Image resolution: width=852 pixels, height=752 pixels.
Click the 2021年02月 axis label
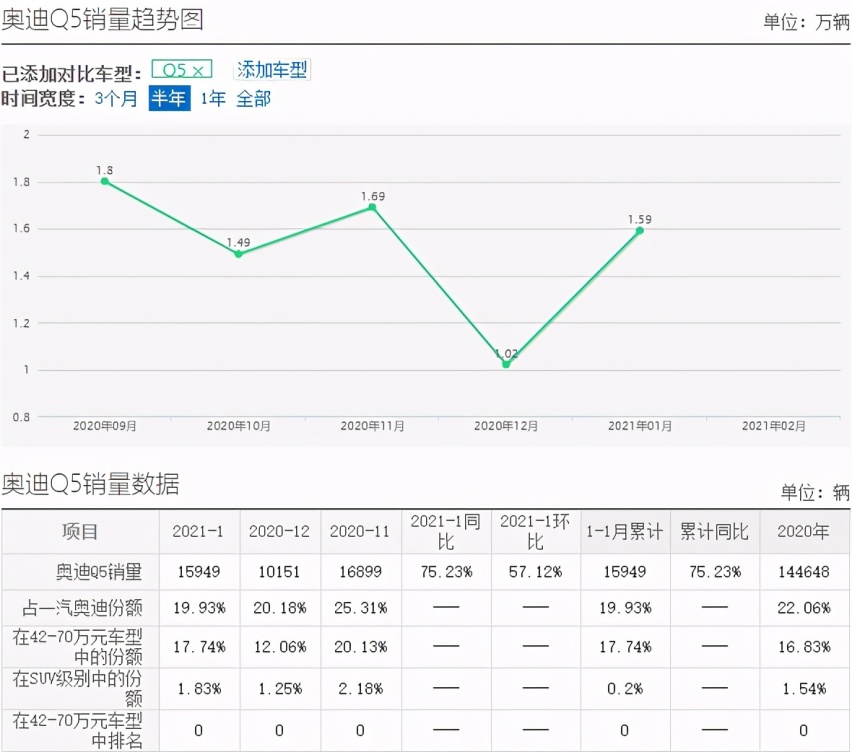[x=774, y=426]
